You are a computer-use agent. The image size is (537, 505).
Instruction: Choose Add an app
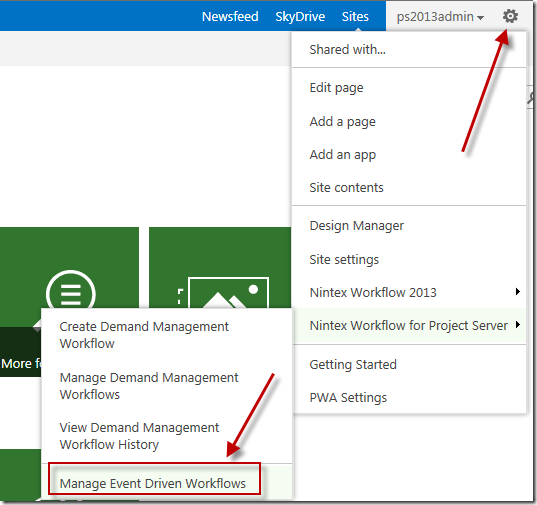409,155
